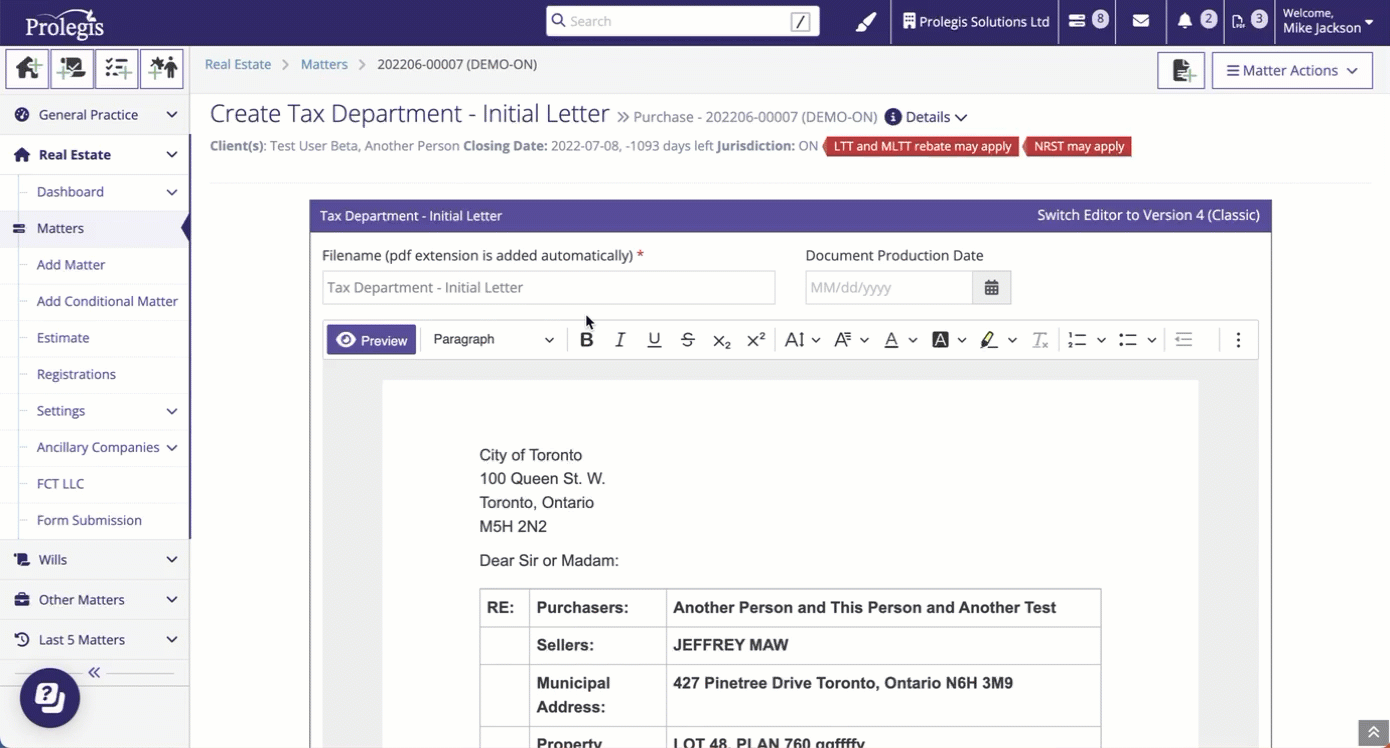Click the Preview button
Image resolution: width=1390 pixels, height=748 pixels.
click(371, 340)
